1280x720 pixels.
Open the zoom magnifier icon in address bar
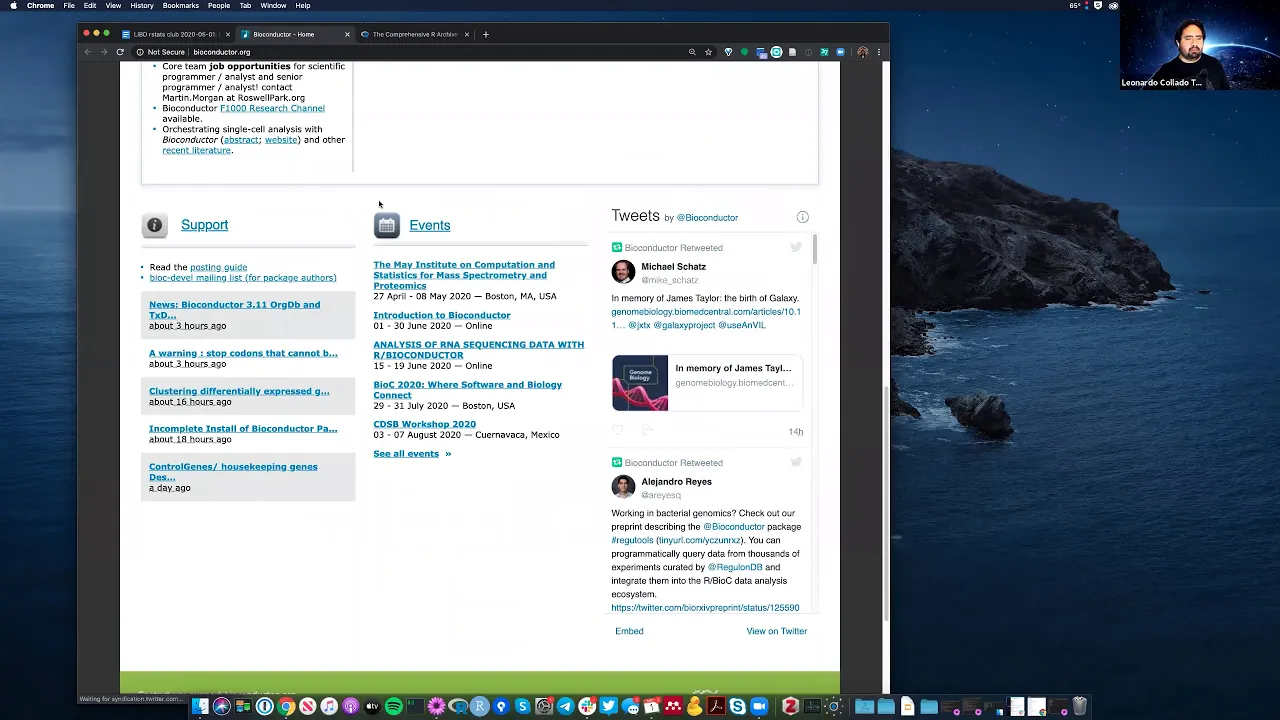click(x=692, y=52)
